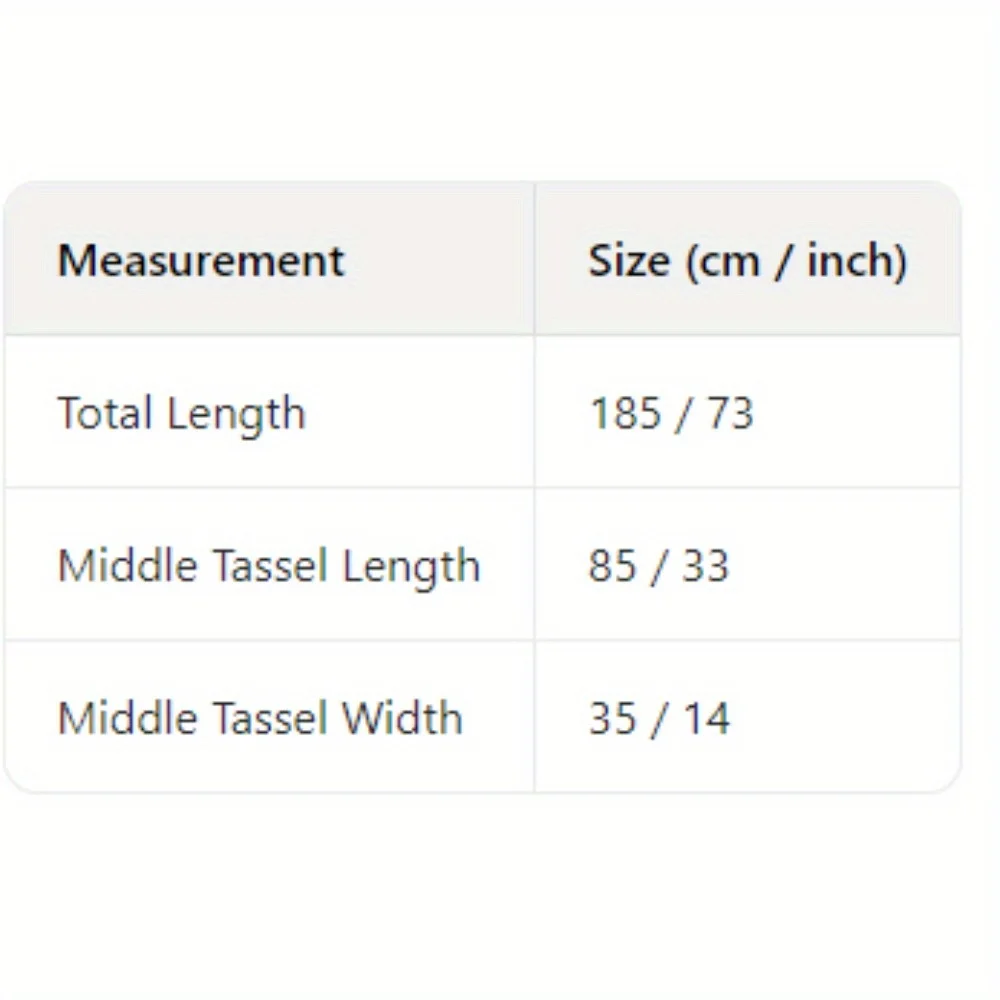Click the word "inch" in the header

850,261
